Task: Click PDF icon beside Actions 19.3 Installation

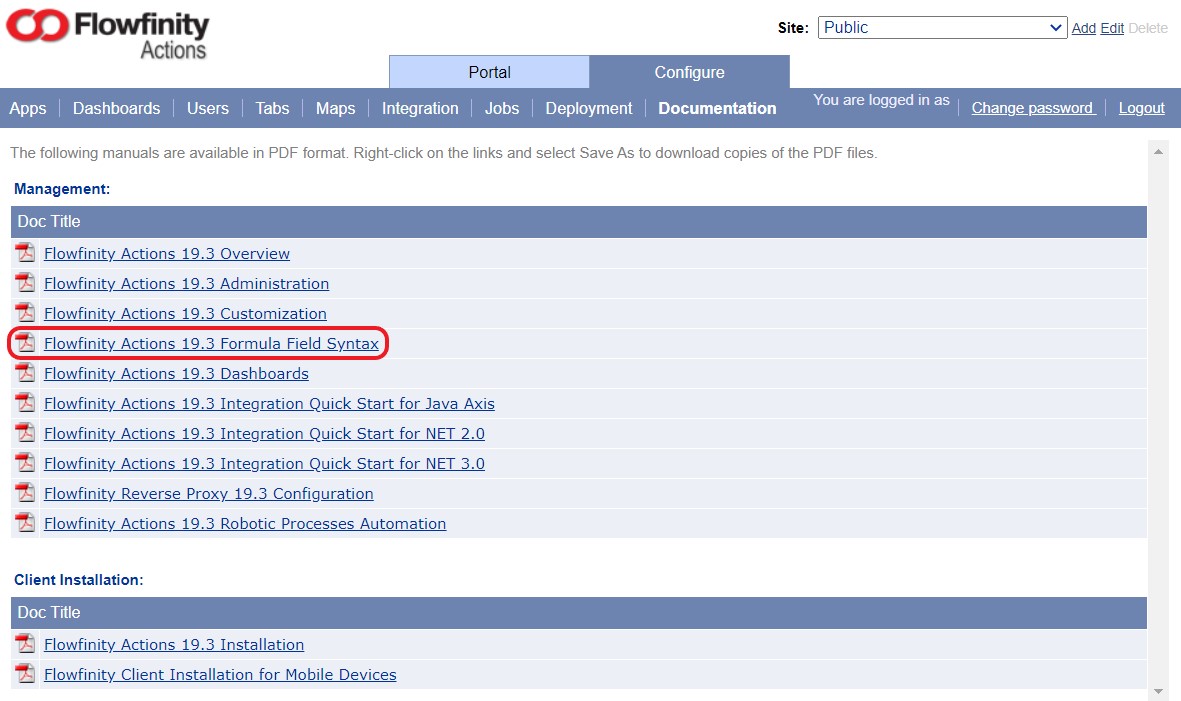Action: click(25, 645)
